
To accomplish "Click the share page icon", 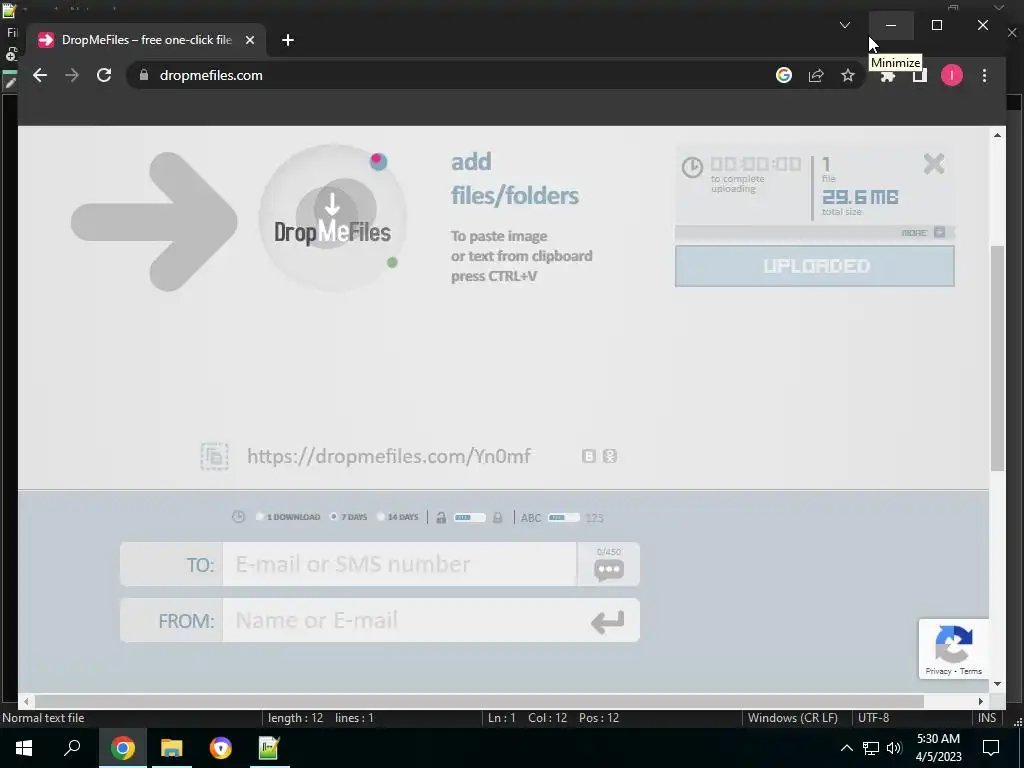I will pyautogui.click(x=816, y=75).
